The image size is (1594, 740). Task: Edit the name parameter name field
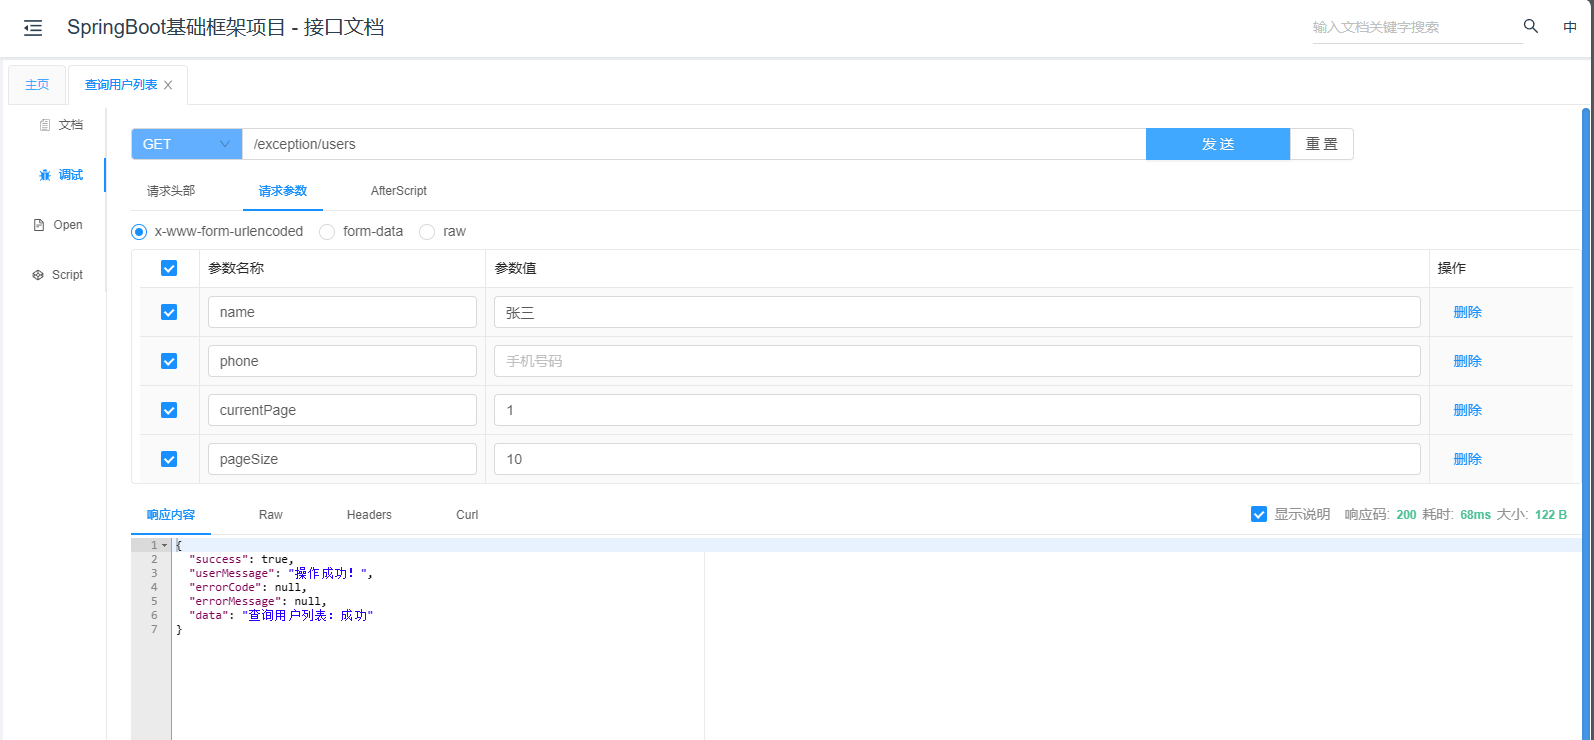coord(342,312)
